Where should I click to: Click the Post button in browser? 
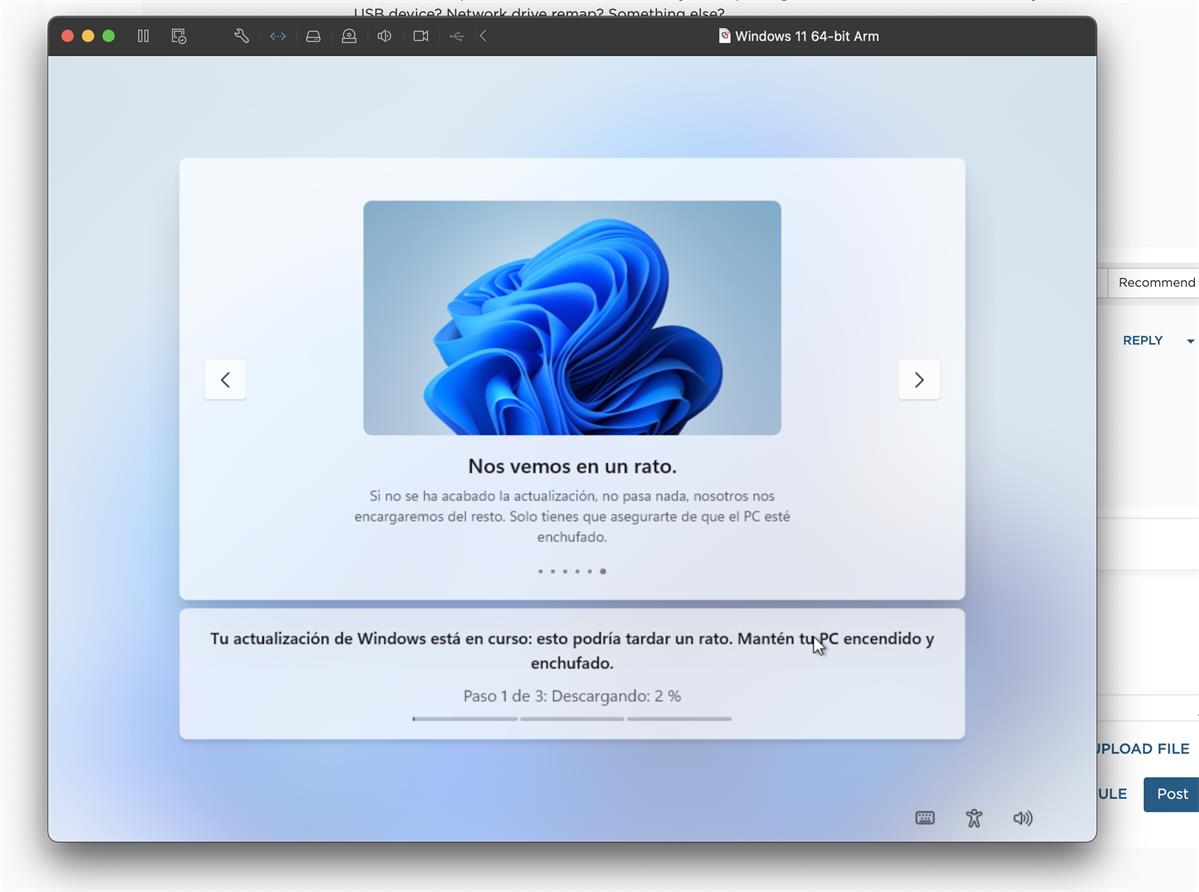point(1171,794)
